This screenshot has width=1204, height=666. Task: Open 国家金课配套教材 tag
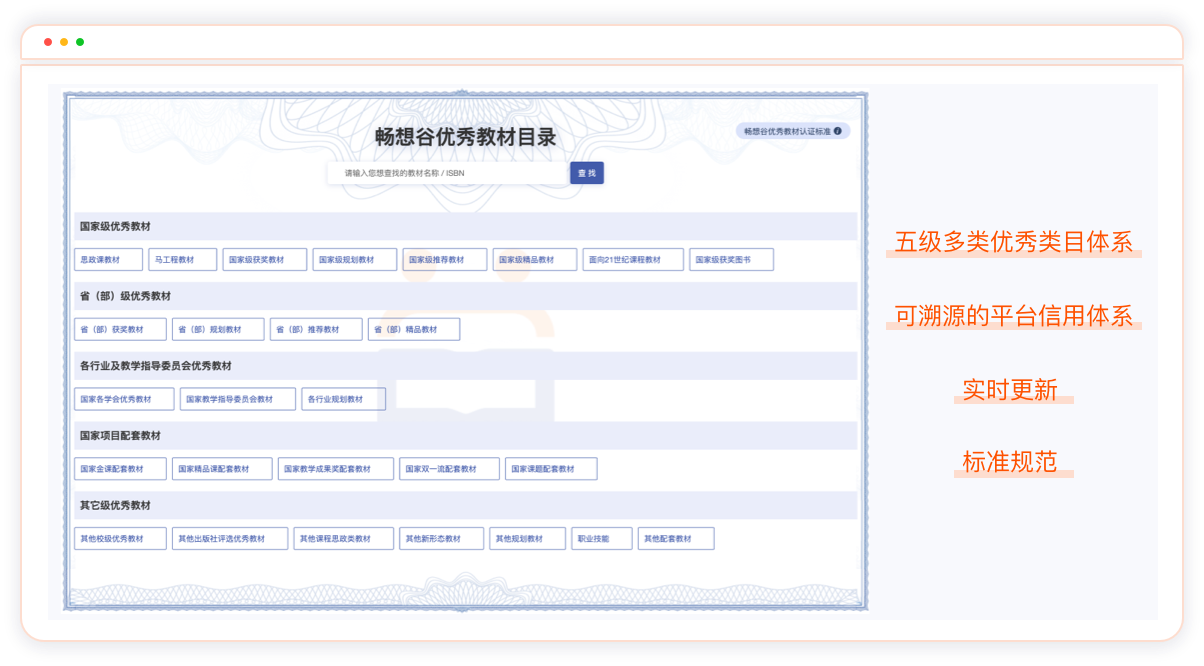(x=120, y=469)
